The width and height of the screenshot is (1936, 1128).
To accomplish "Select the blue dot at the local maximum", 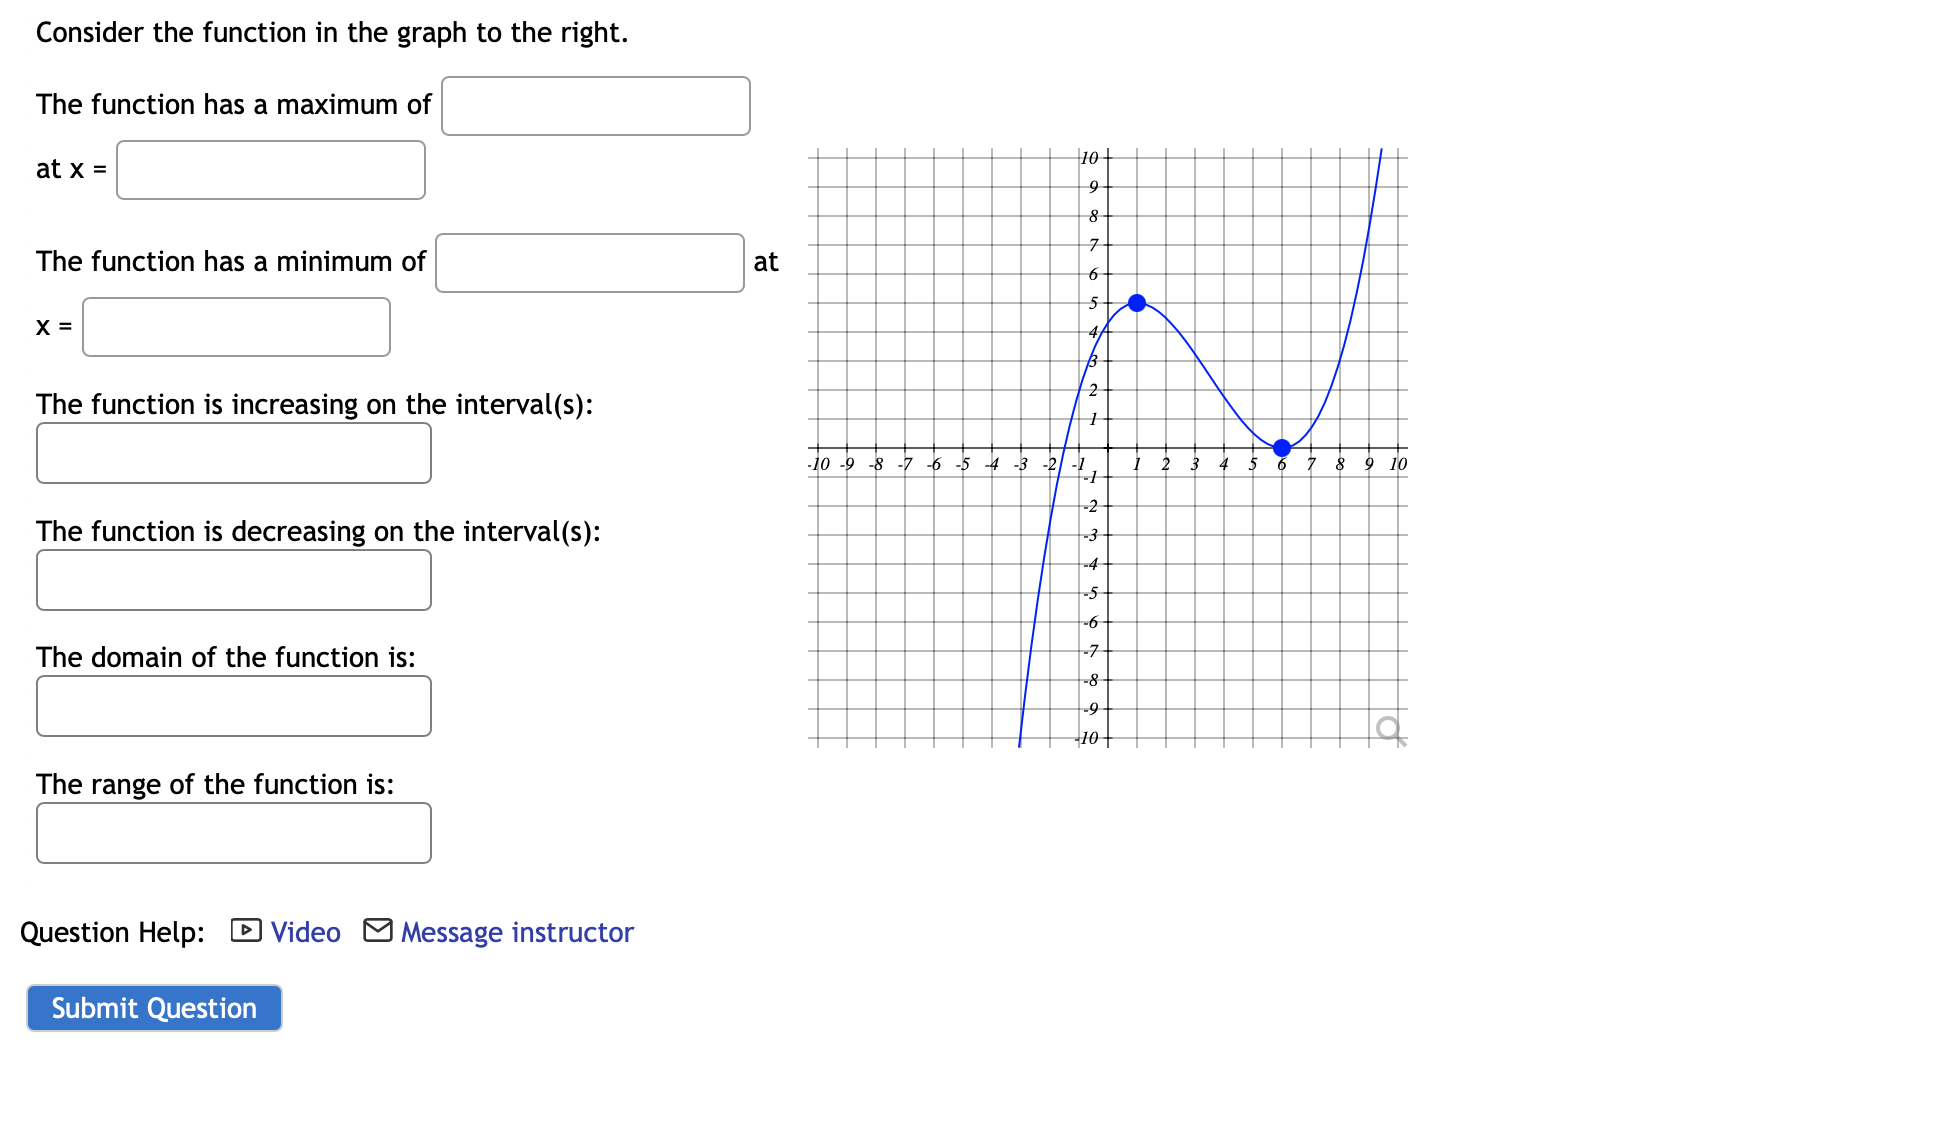I will click(1136, 303).
